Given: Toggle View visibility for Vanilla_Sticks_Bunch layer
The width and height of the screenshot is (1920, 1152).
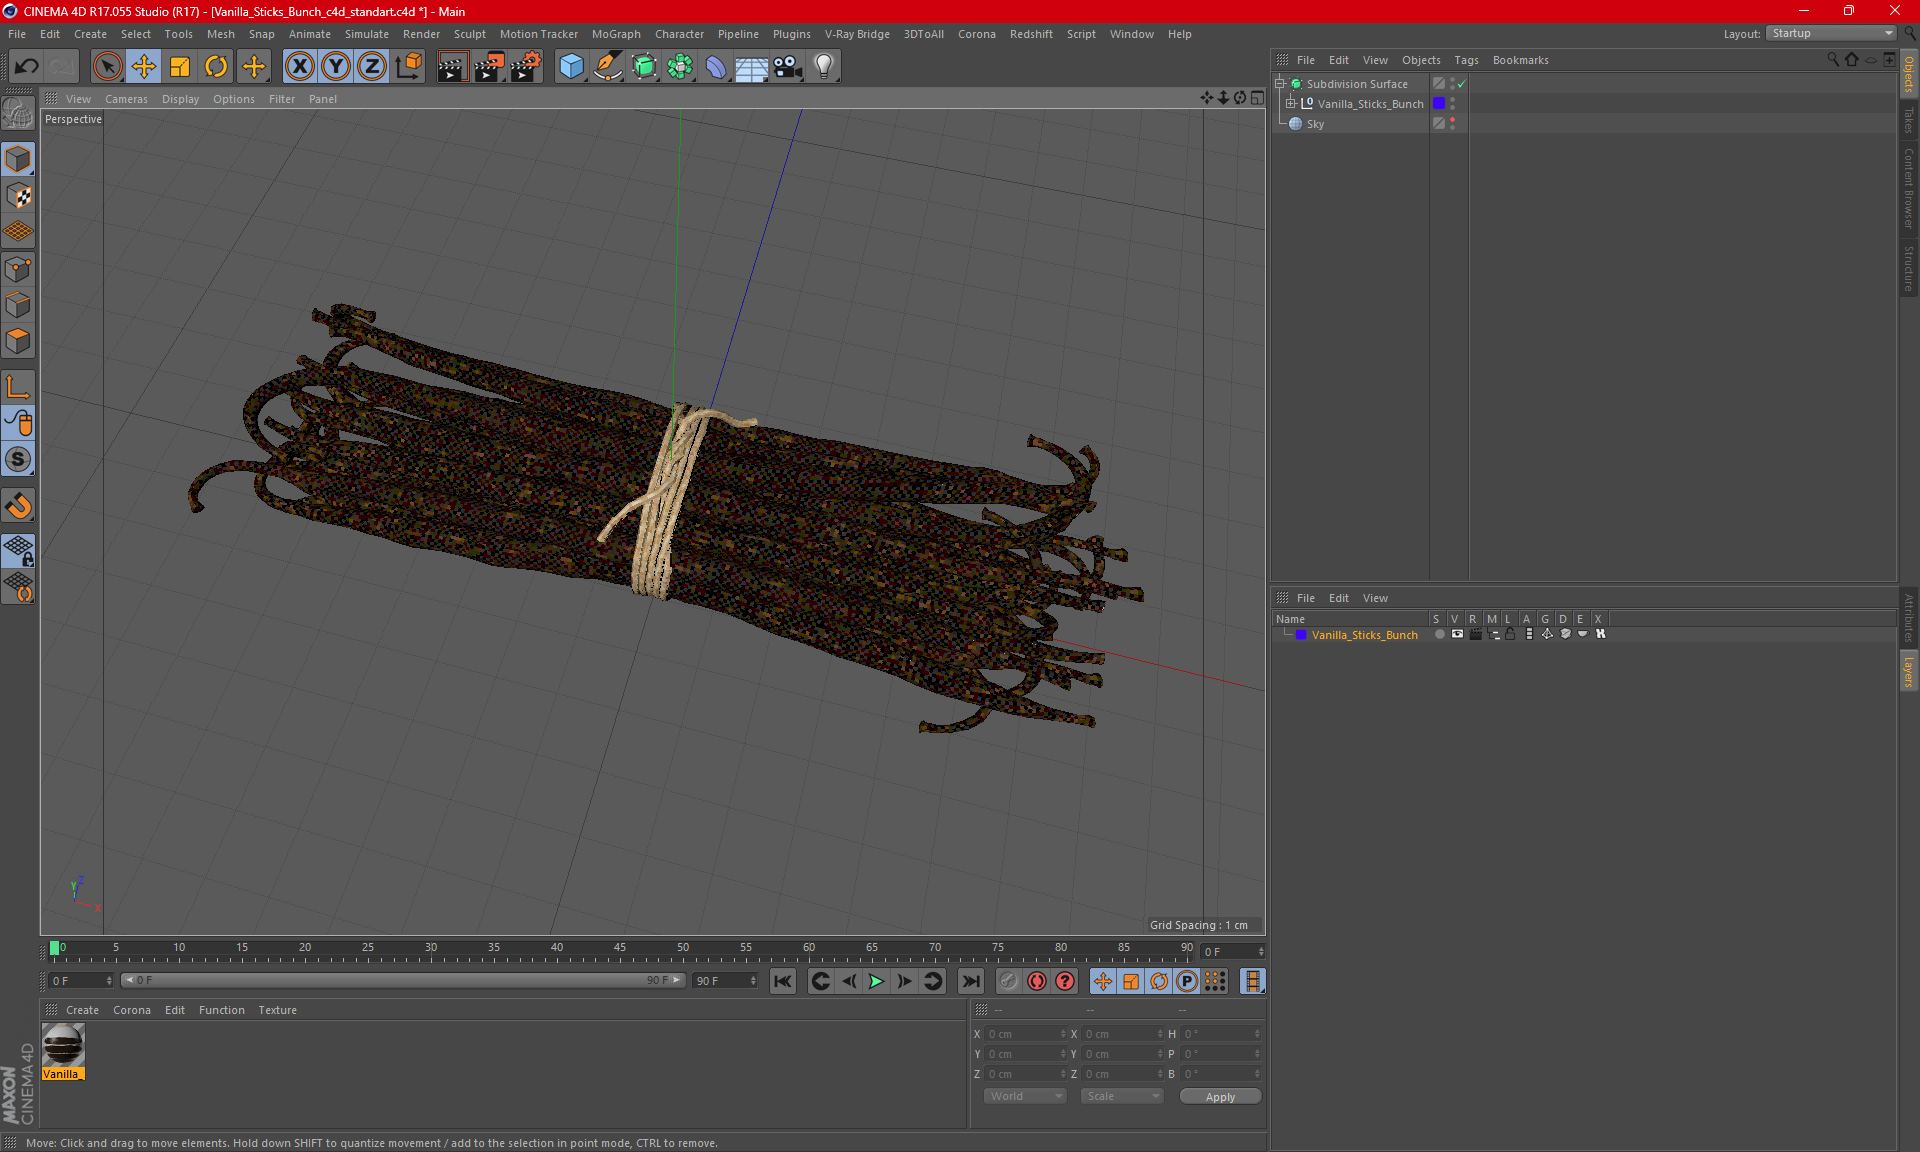Looking at the screenshot, I should [x=1457, y=635].
